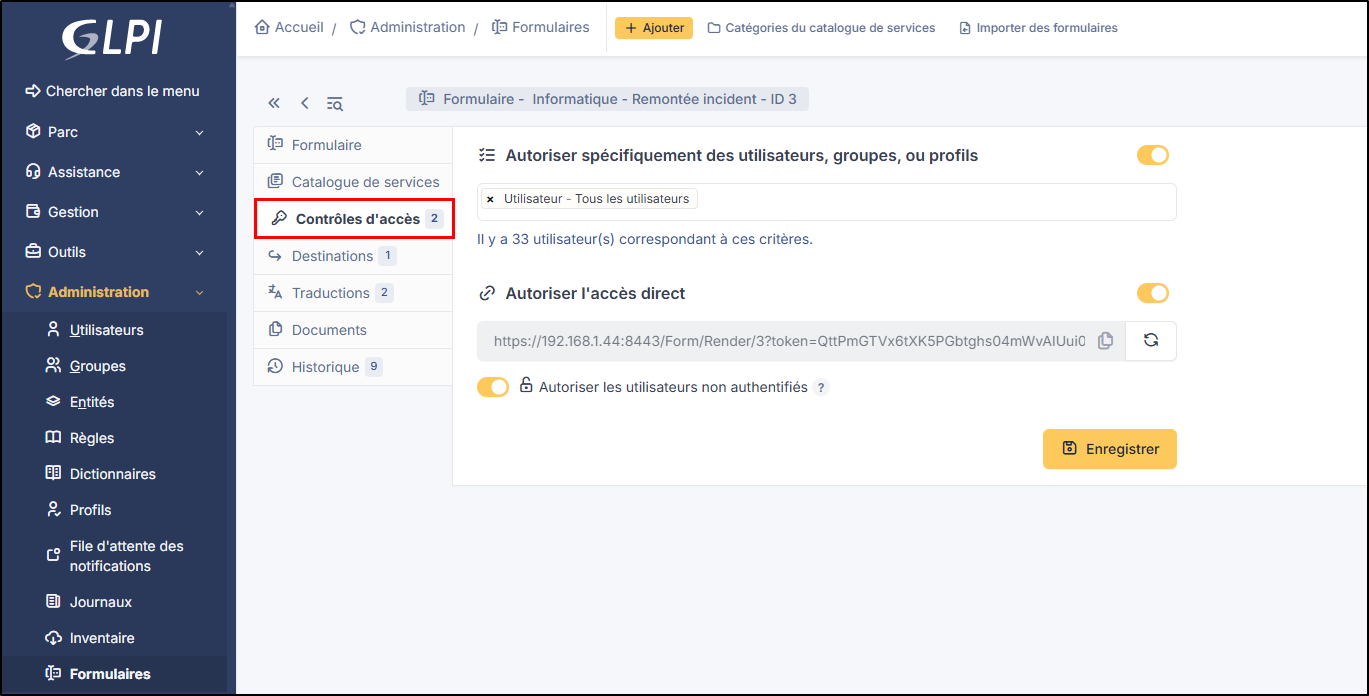
Task: Open Catalogue de services tab
Action: point(353,182)
